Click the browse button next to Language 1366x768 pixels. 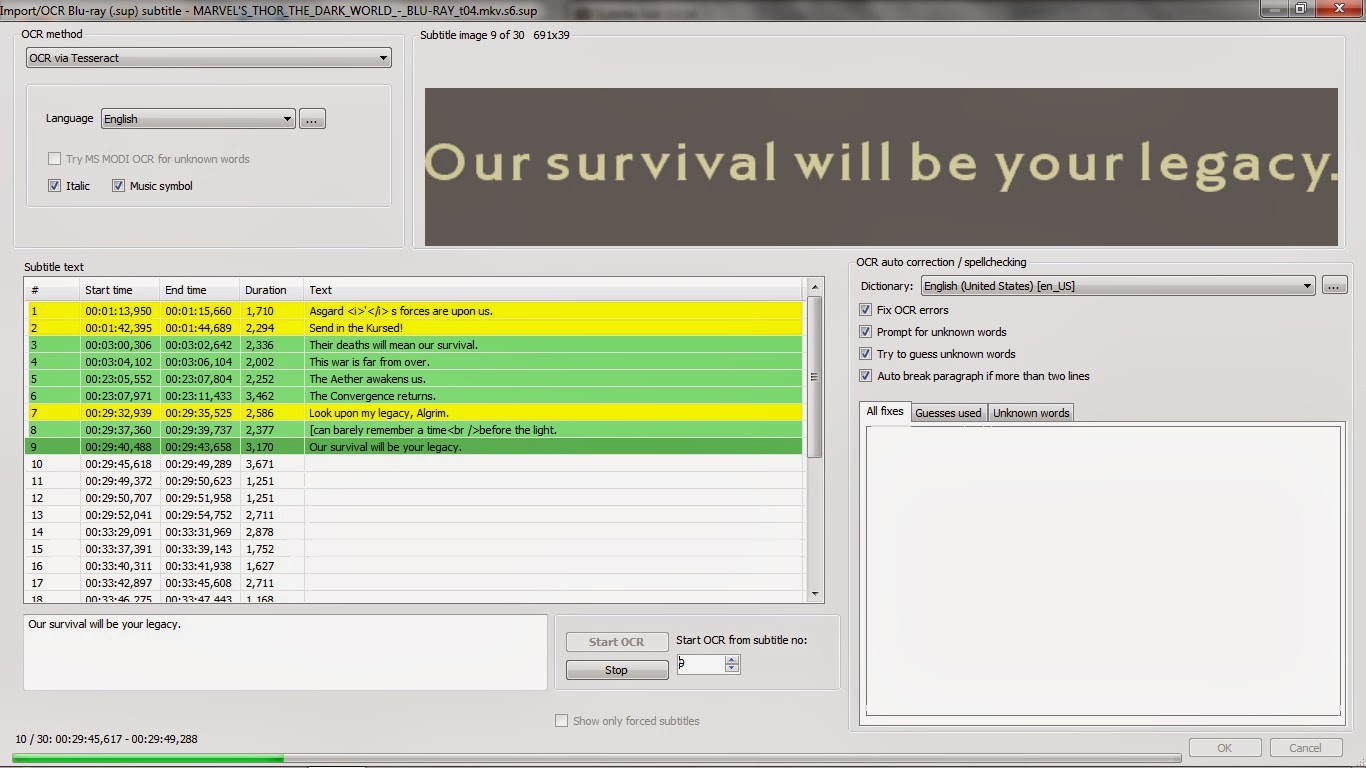[x=312, y=119]
